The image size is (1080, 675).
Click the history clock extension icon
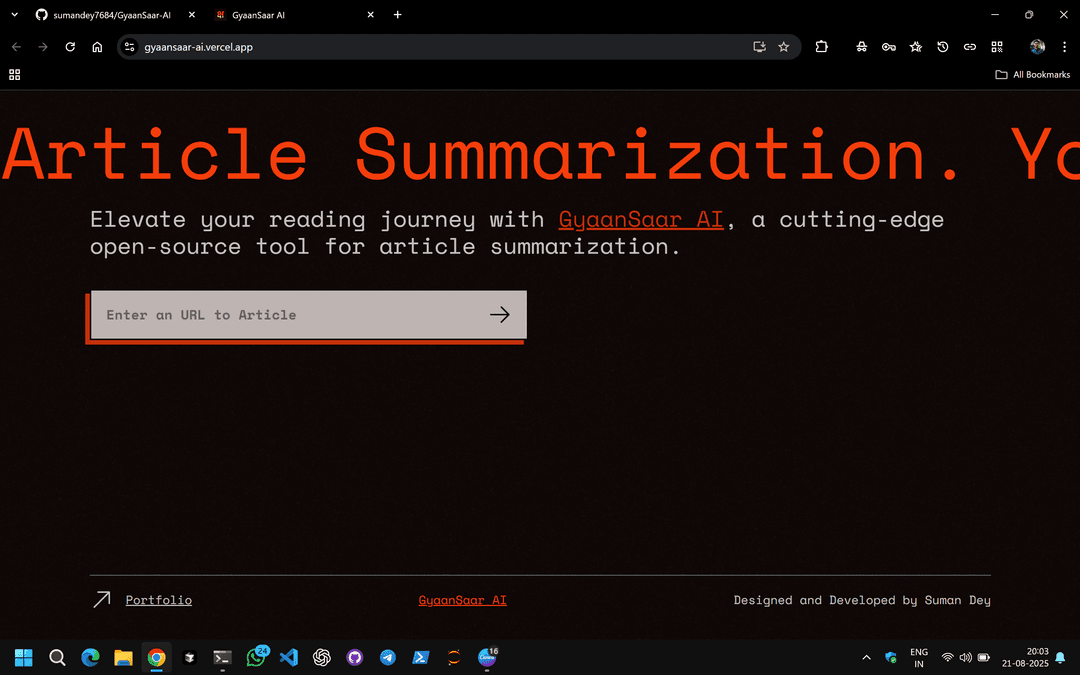(x=943, y=47)
